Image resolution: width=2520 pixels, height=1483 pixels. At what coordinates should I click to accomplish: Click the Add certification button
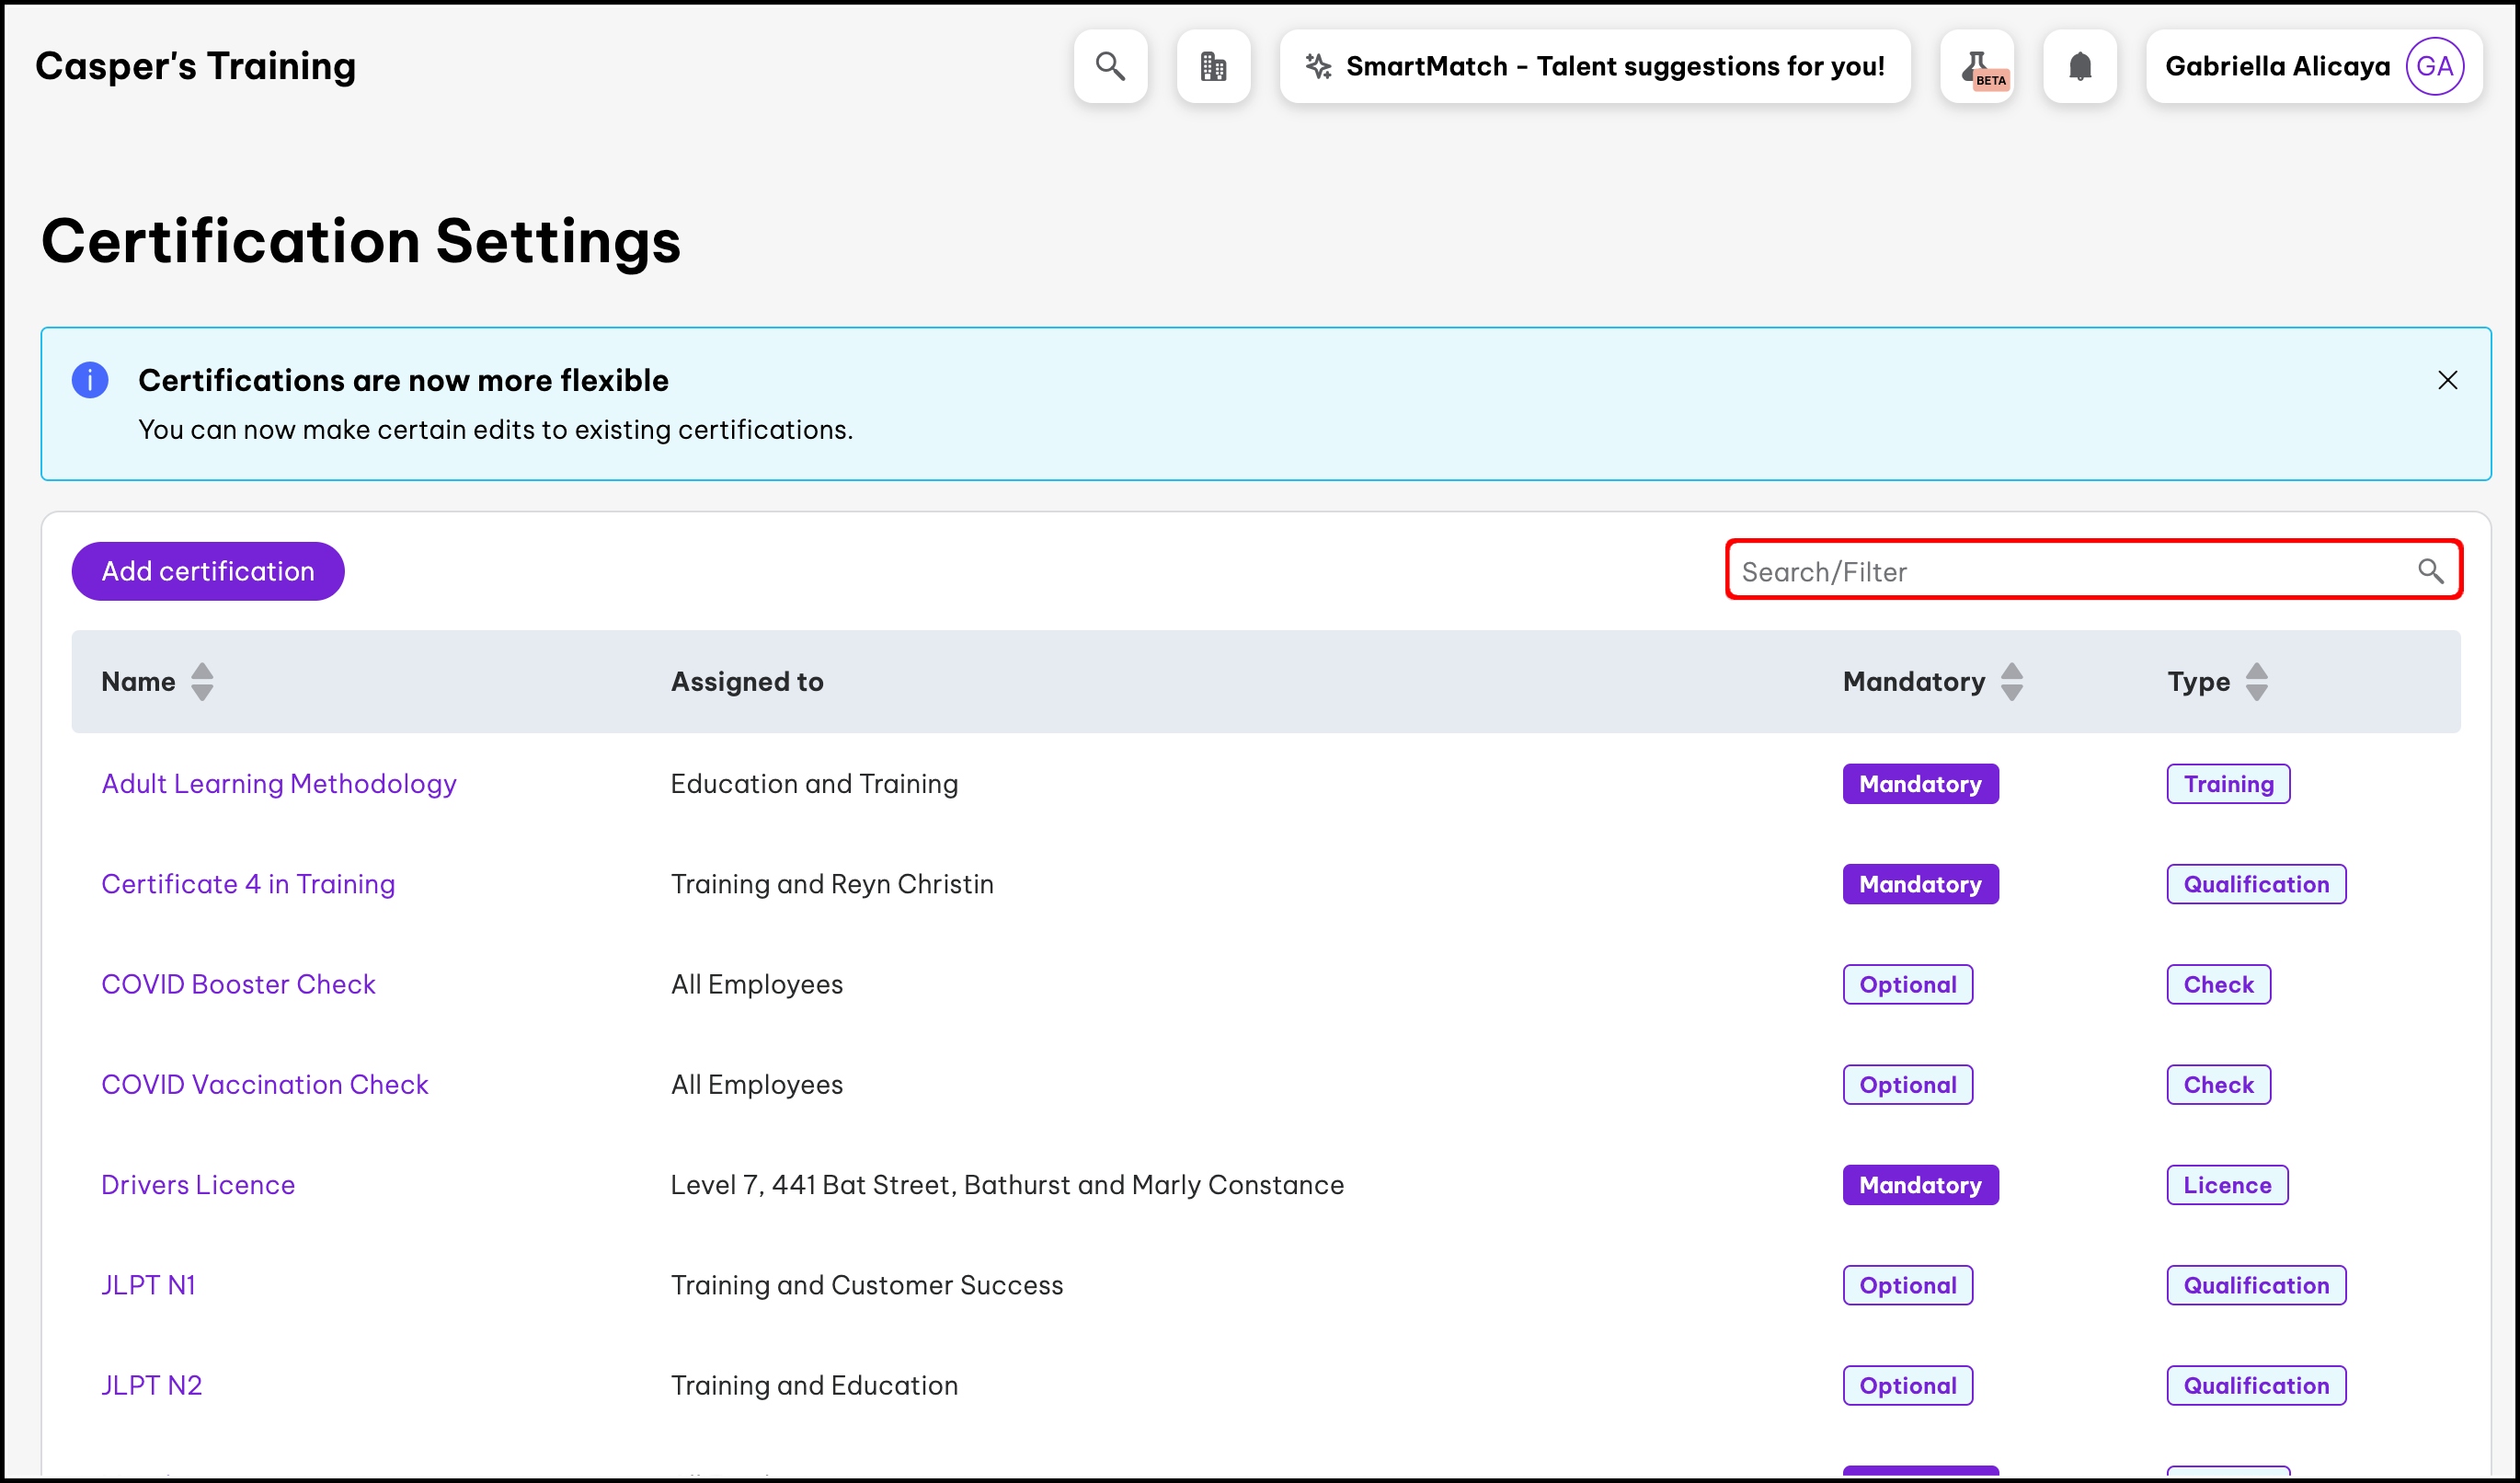208,571
